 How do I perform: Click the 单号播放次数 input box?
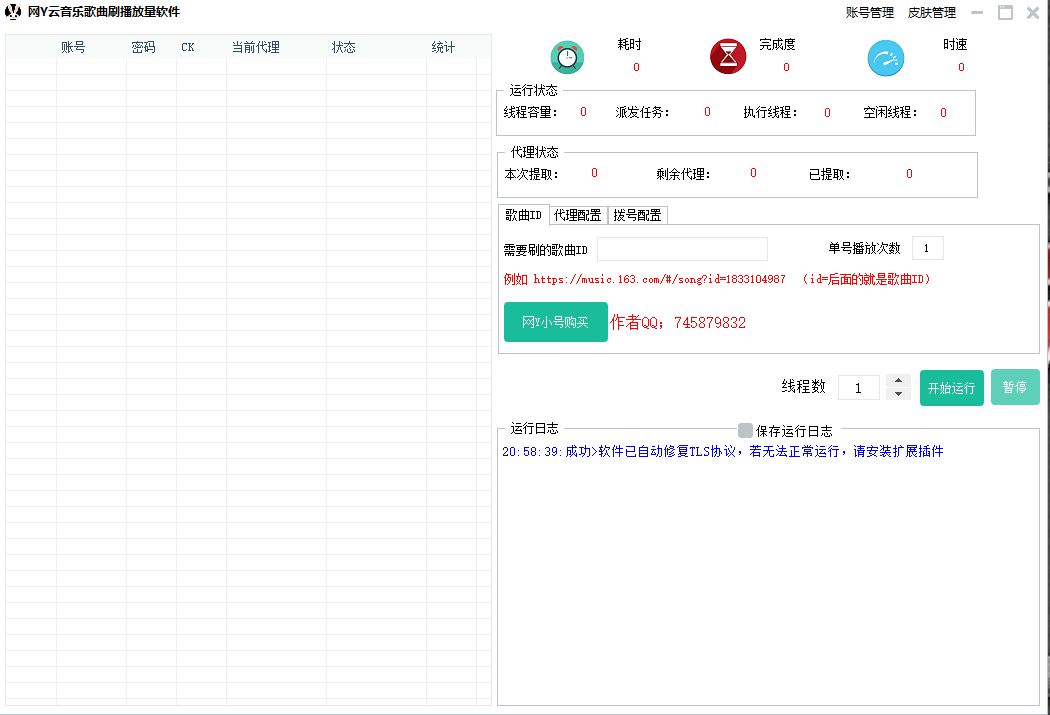pos(927,248)
